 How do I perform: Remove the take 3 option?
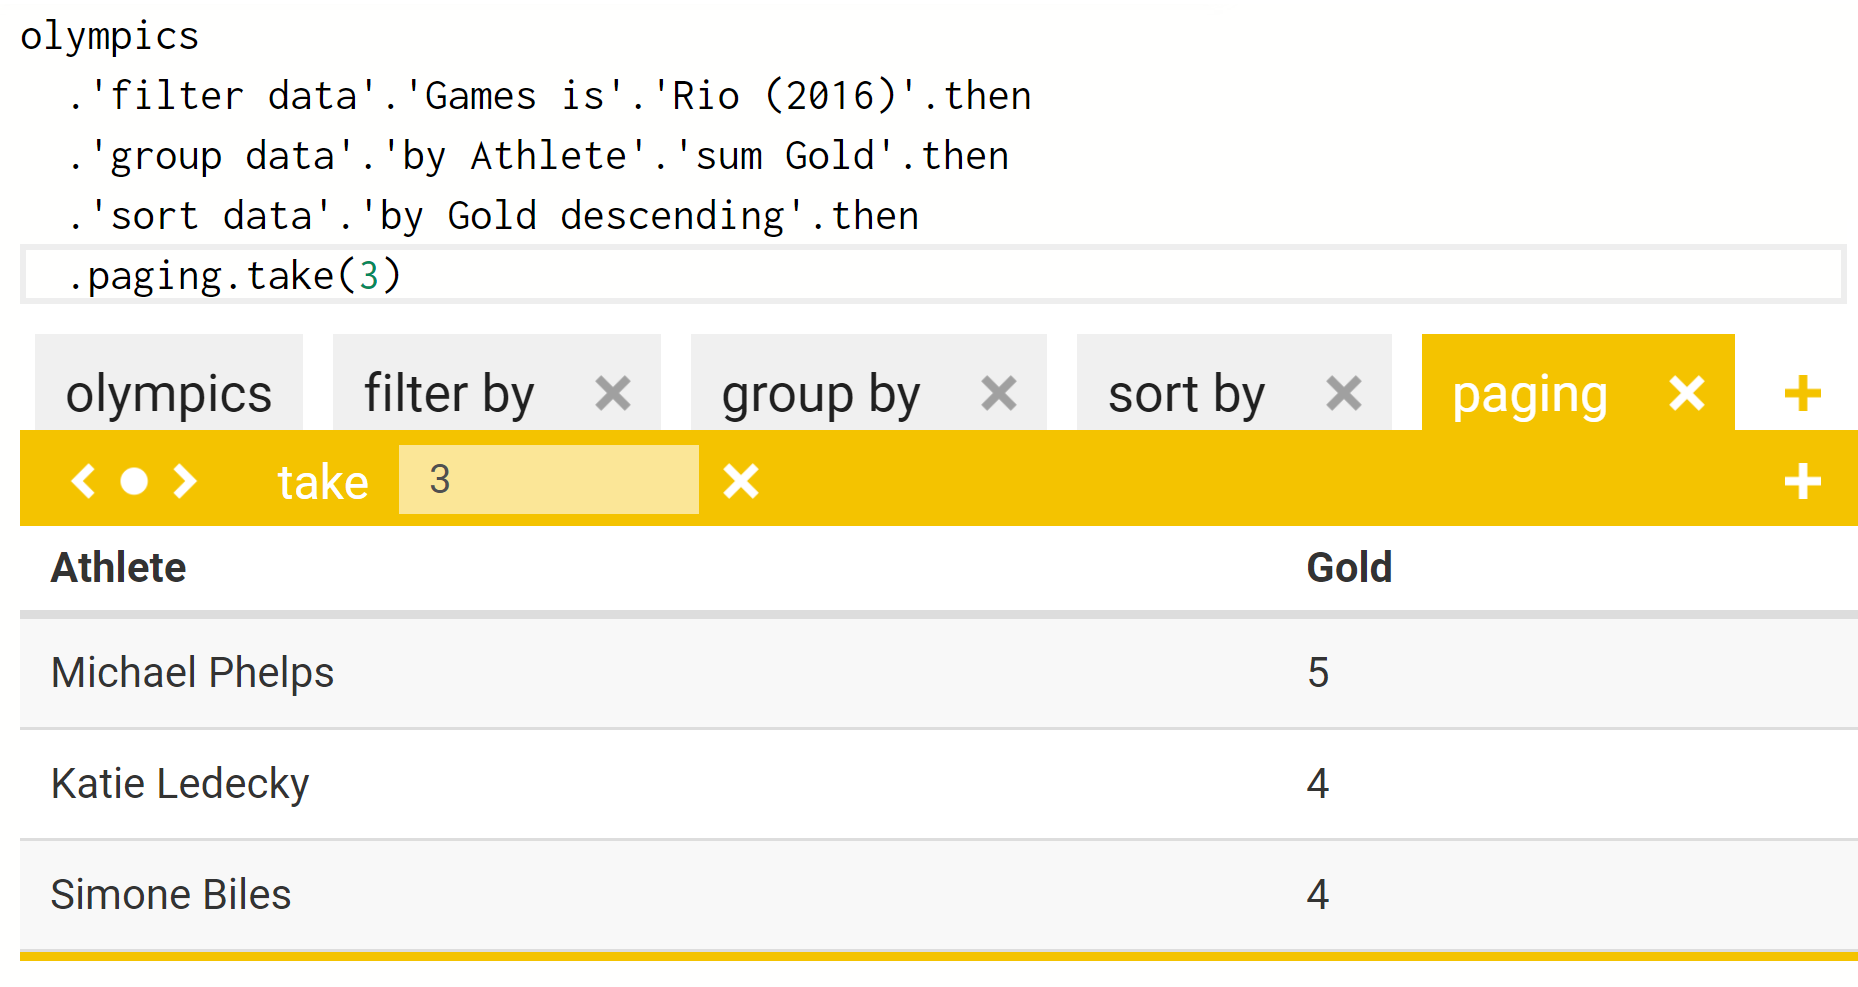(x=741, y=481)
